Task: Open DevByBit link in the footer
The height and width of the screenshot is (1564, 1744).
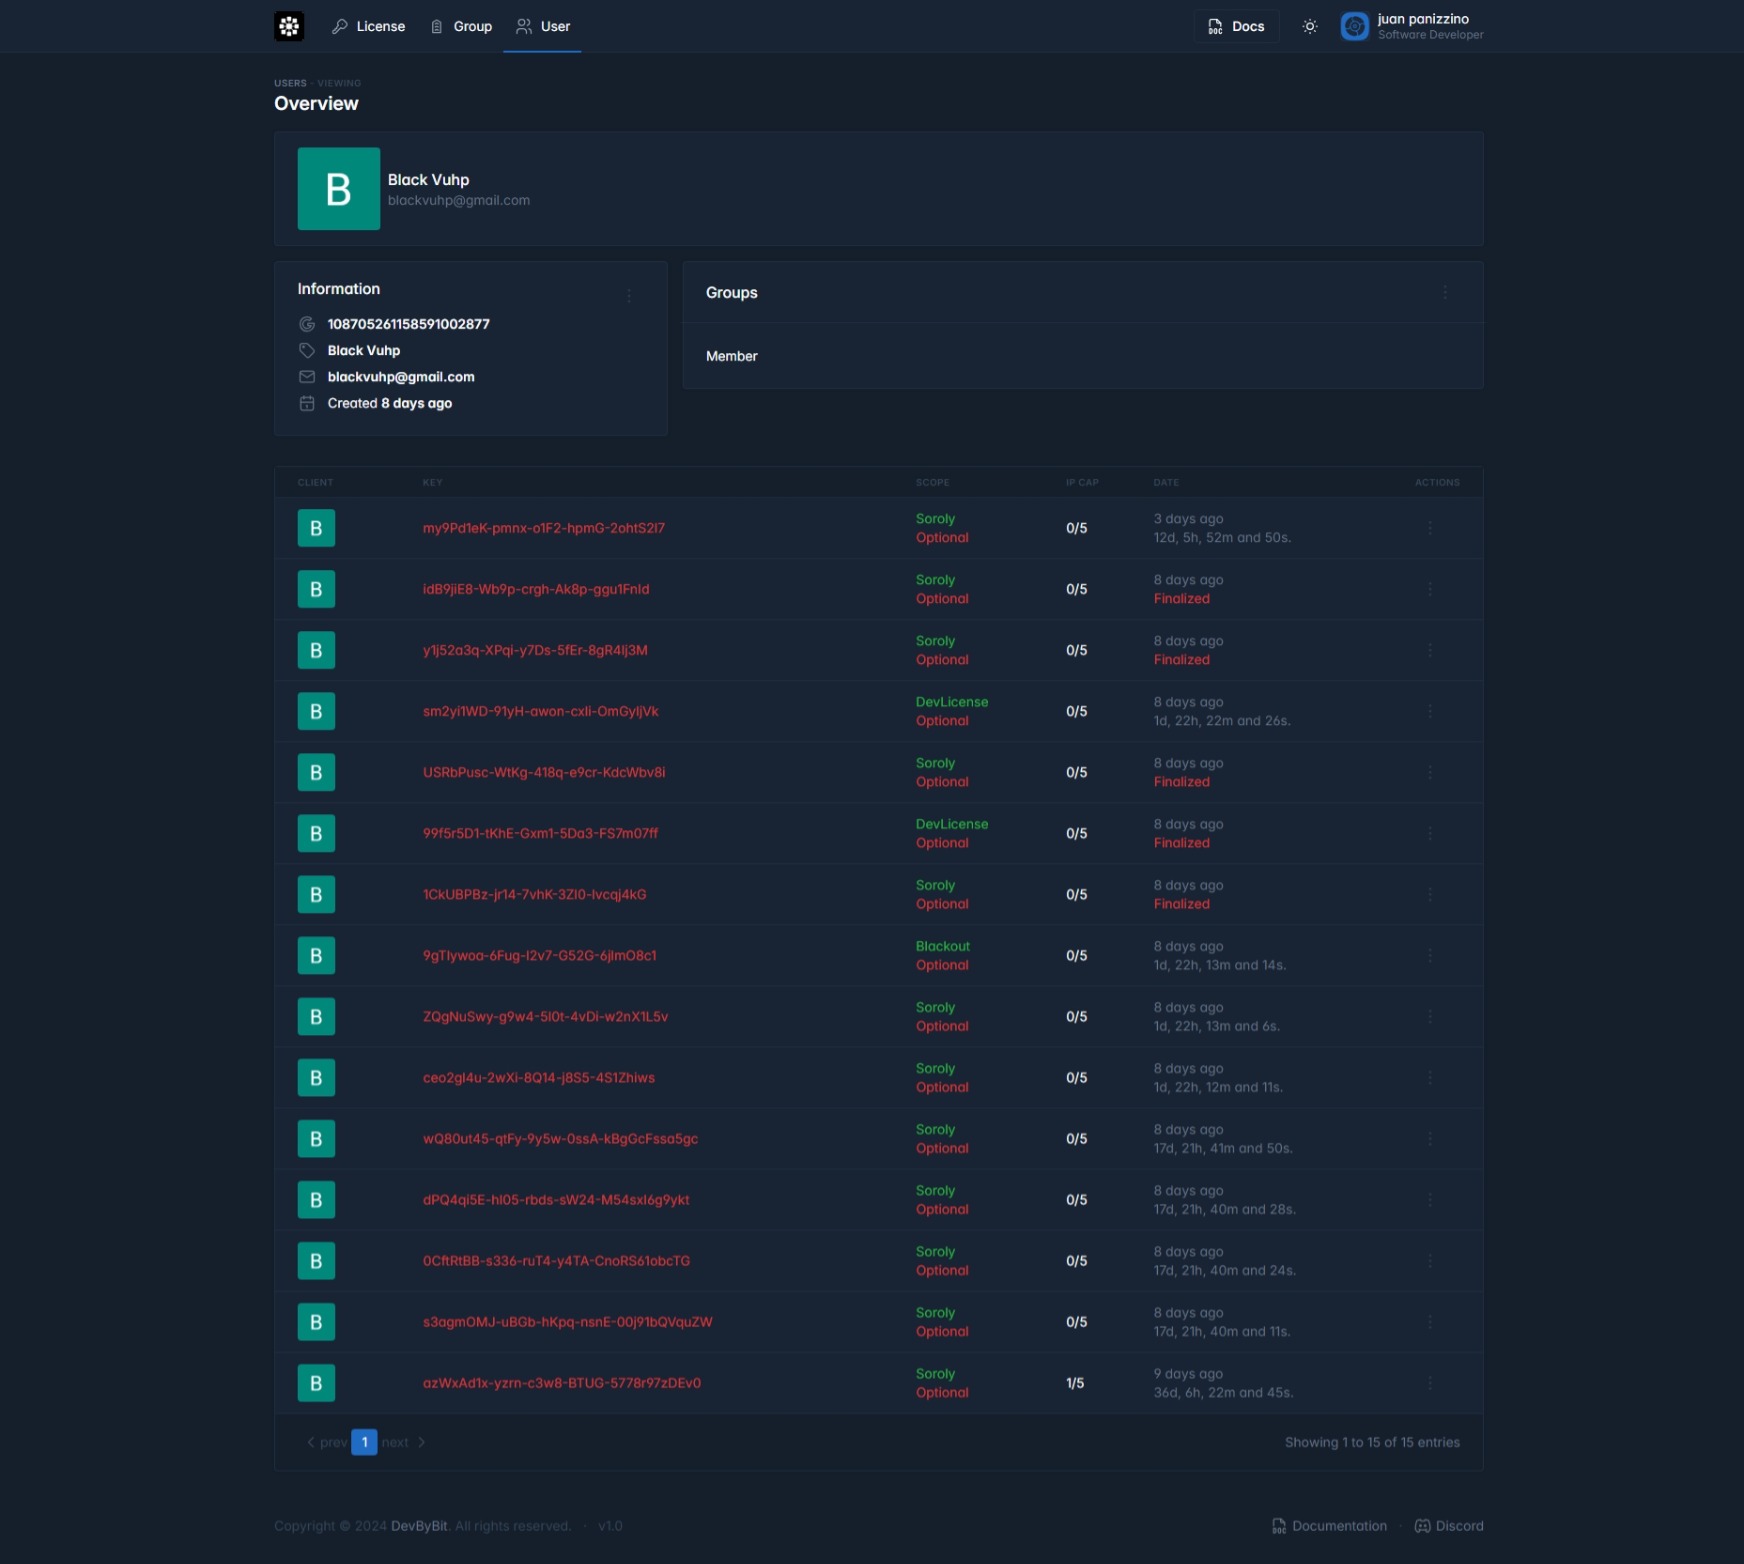Action: coord(419,1526)
